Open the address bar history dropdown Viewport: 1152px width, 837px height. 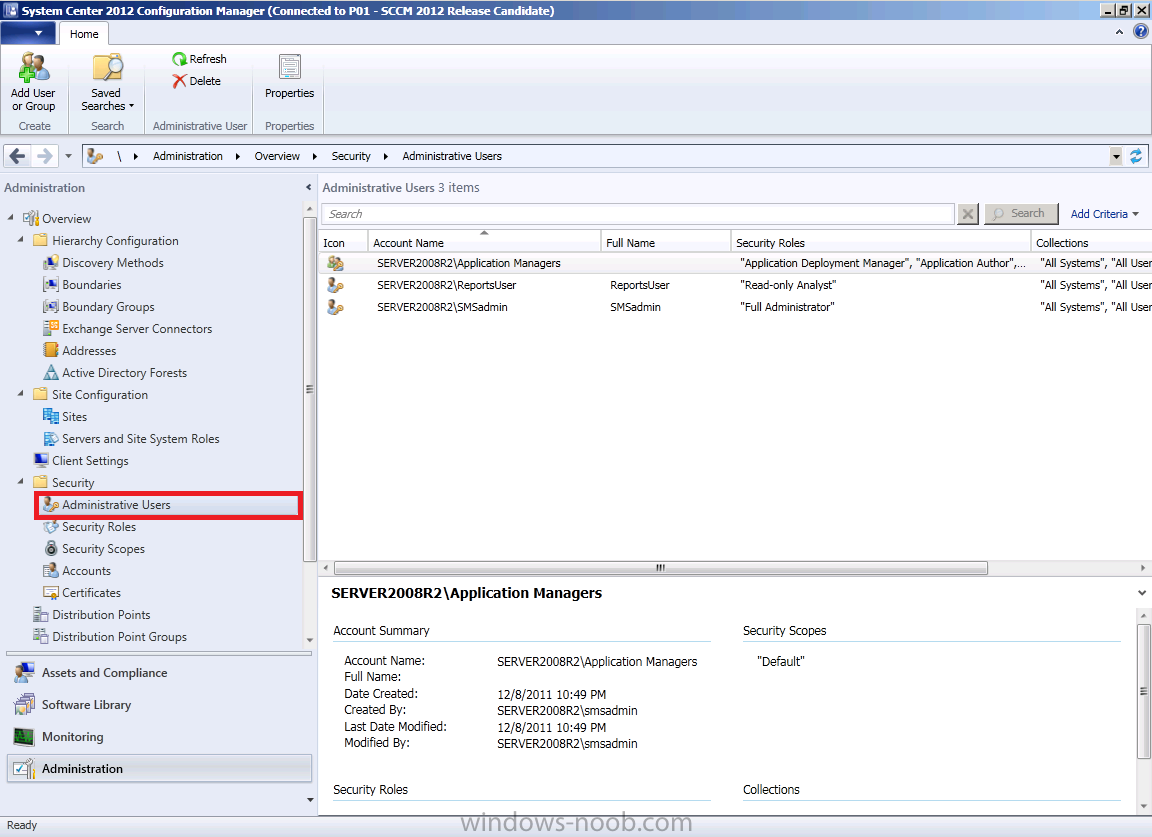click(x=1116, y=156)
